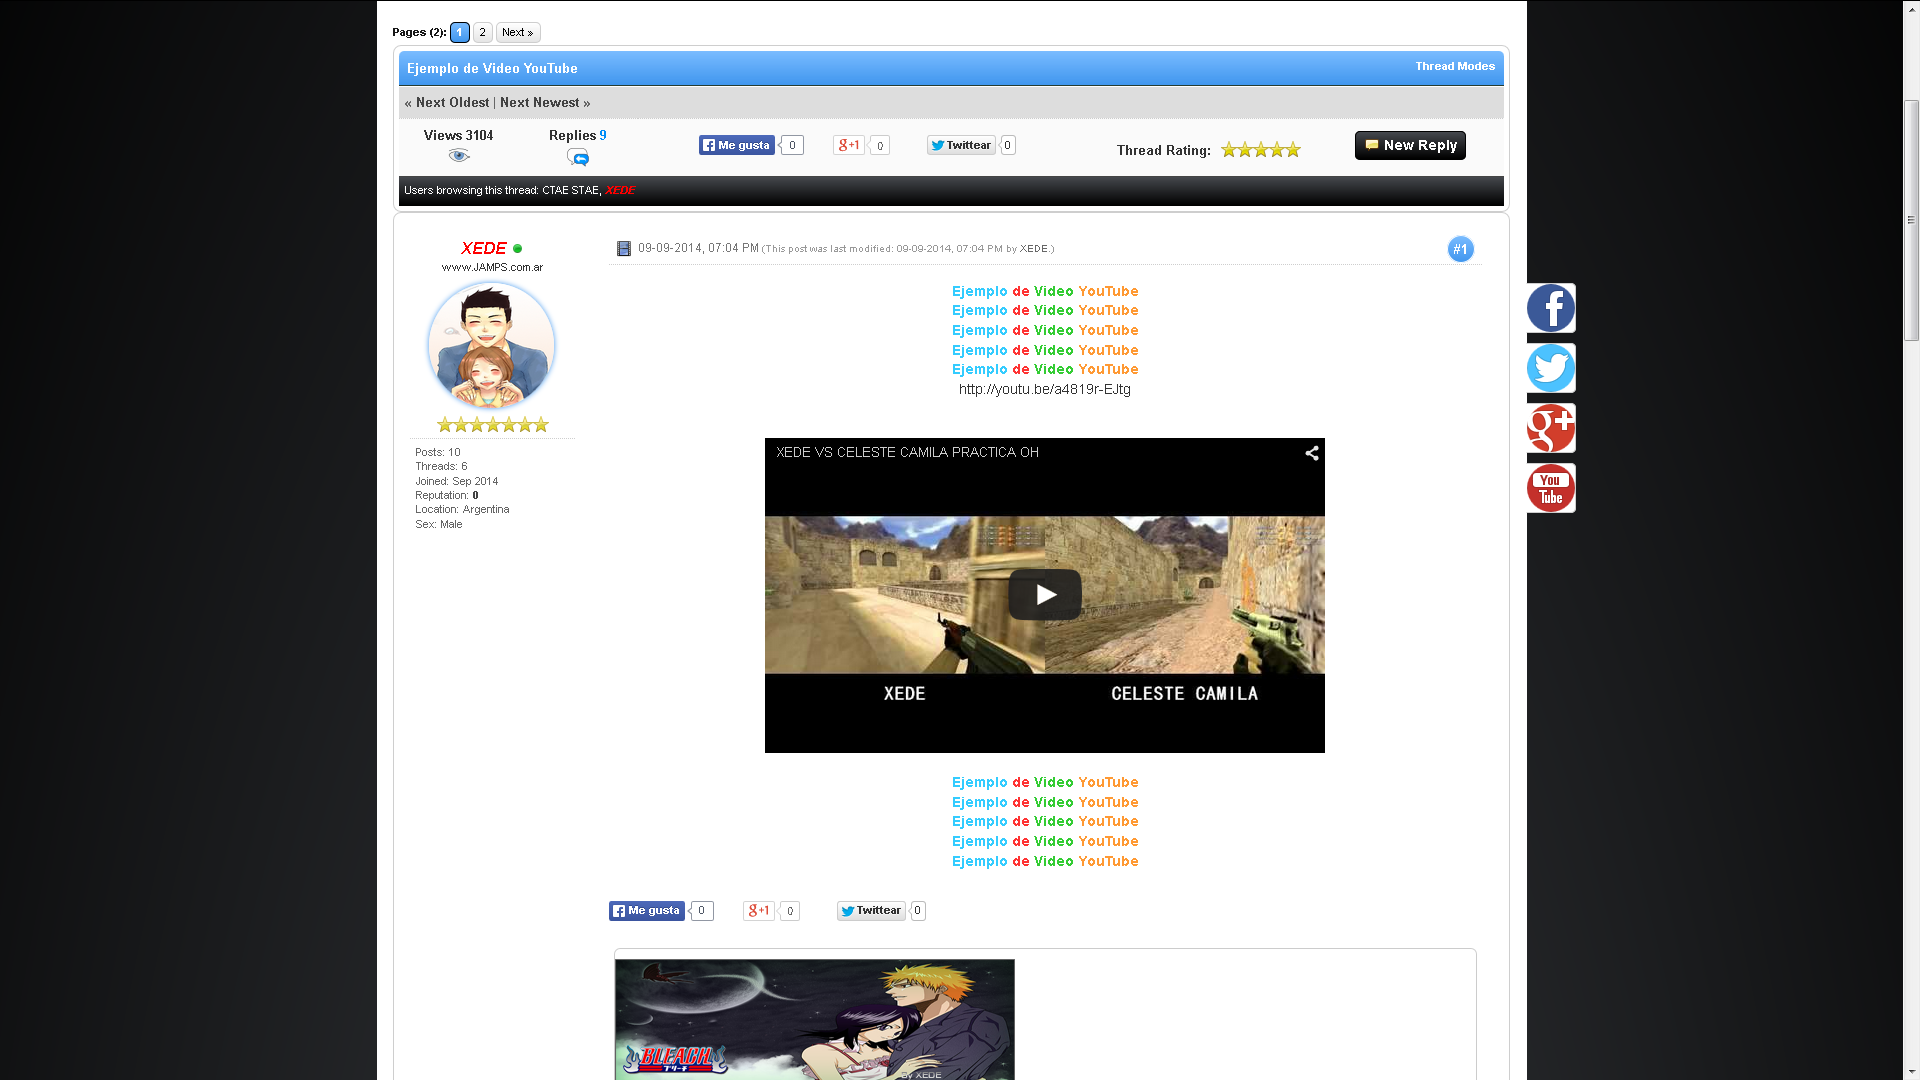
Task: Open the Next Newest thread link
Action: [539, 102]
